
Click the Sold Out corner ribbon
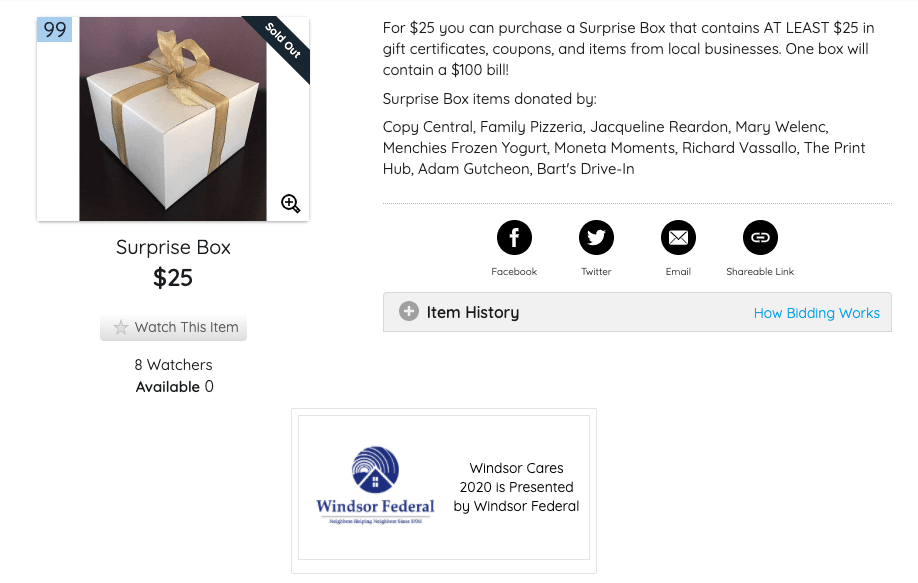tap(284, 41)
